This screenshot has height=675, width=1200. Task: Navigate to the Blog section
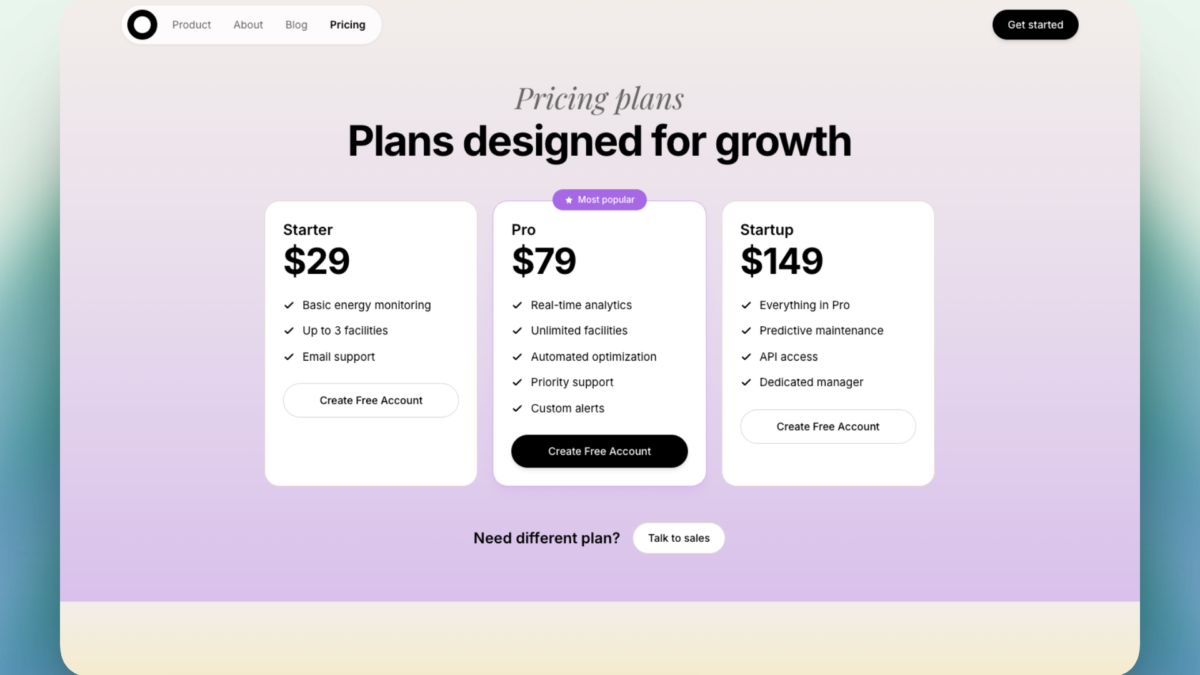(x=296, y=24)
